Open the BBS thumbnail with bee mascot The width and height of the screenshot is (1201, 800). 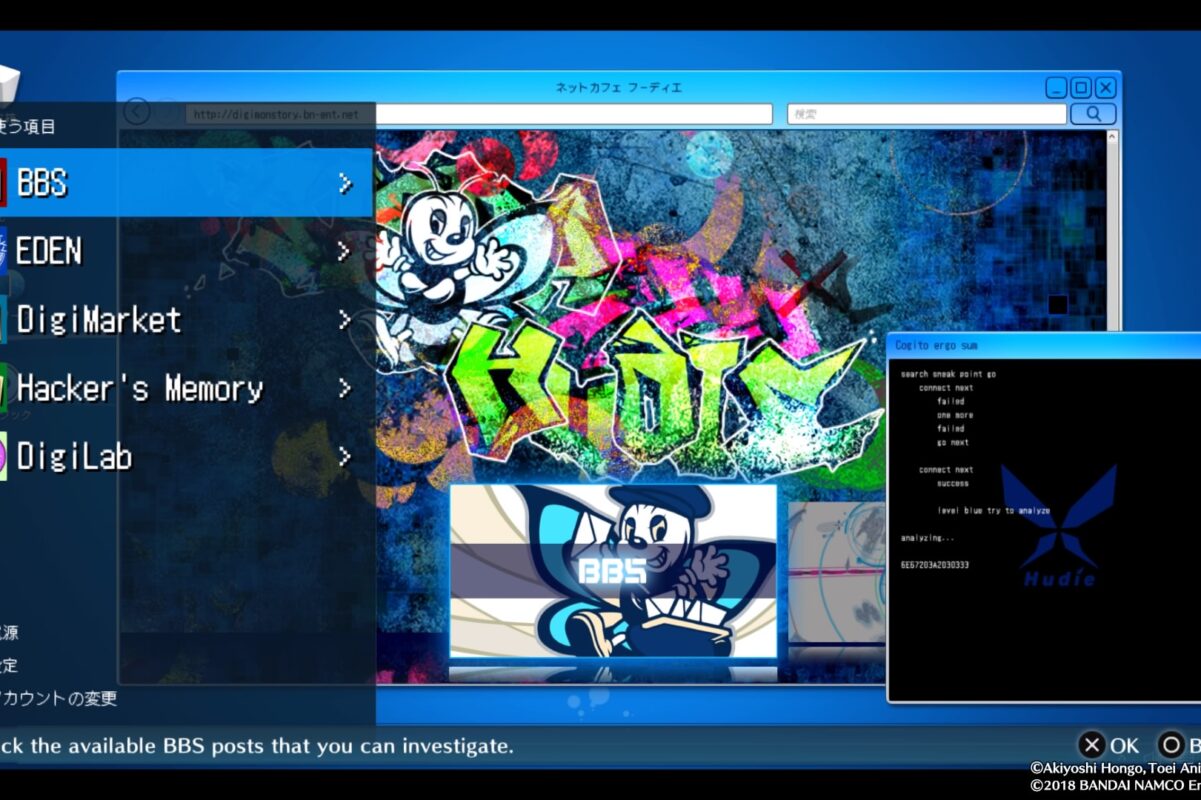pyautogui.click(x=613, y=570)
